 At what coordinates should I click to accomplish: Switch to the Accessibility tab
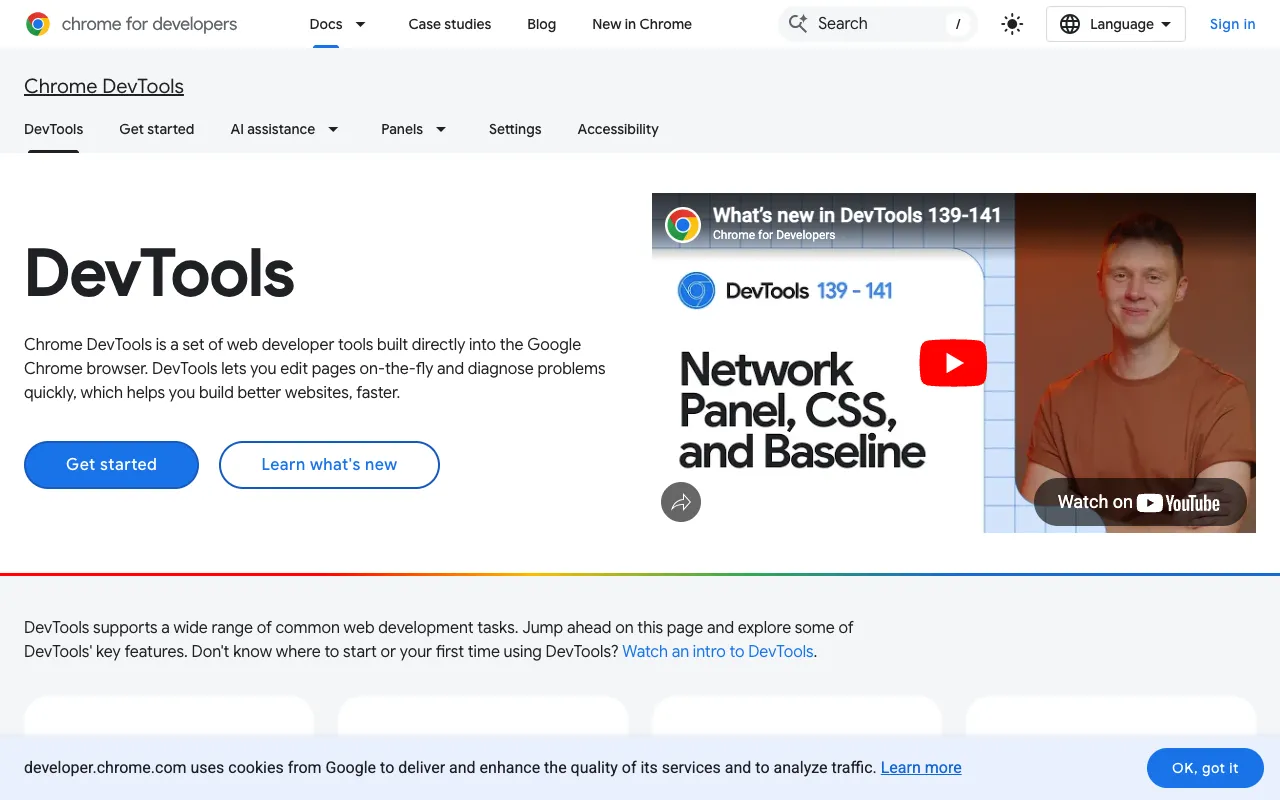[617, 129]
